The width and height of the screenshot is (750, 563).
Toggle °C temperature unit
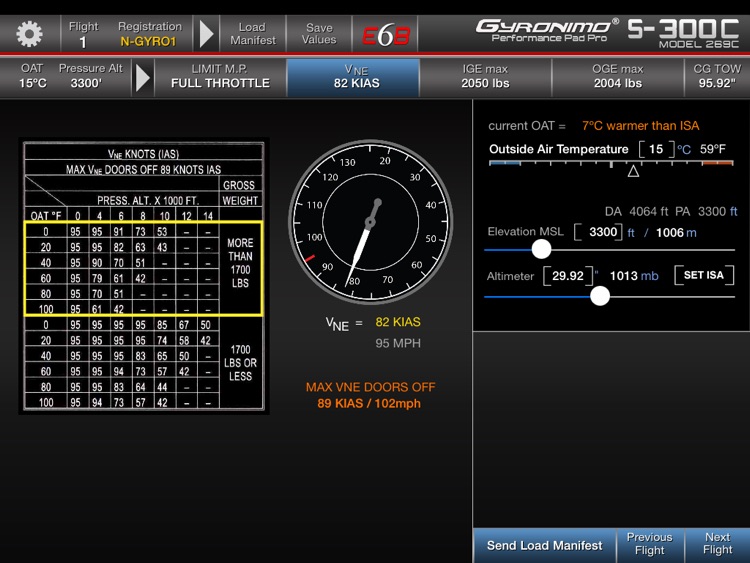(x=684, y=150)
